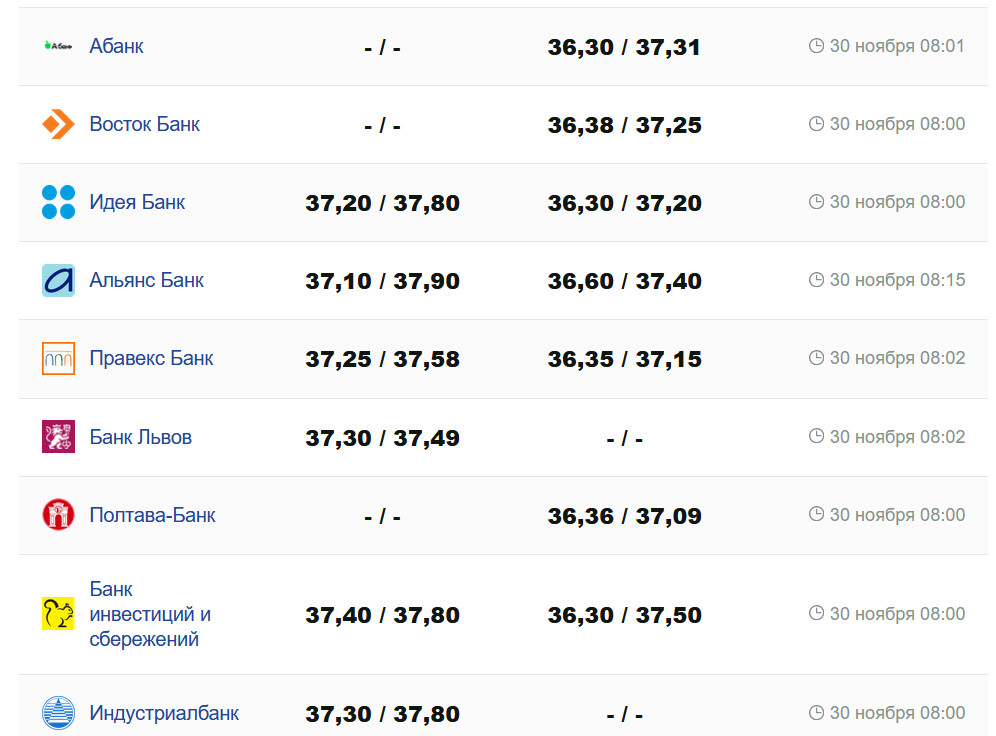Click the orange Правекс Банк logo
Screen dimensions: 996x736
click(58, 358)
